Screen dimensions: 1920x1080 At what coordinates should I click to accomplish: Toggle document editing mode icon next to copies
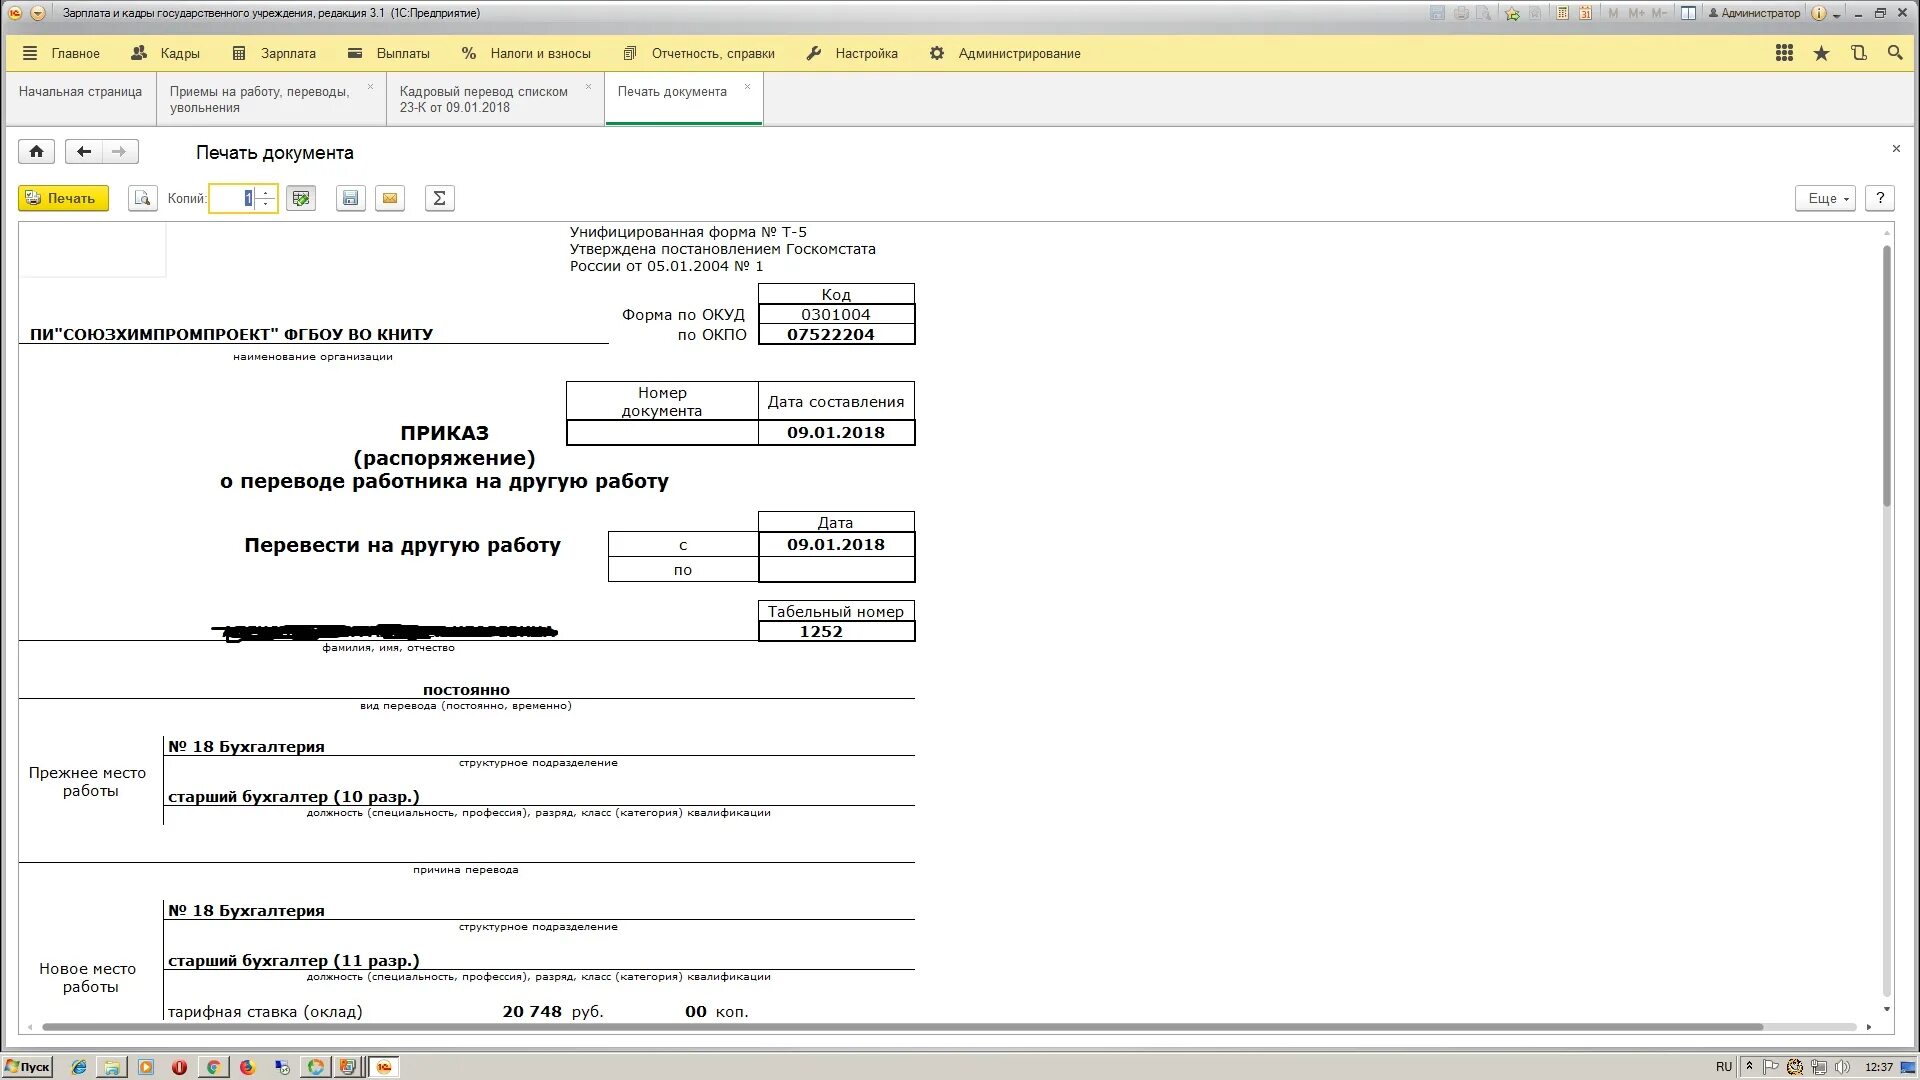pyautogui.click(x=301, y=198)
